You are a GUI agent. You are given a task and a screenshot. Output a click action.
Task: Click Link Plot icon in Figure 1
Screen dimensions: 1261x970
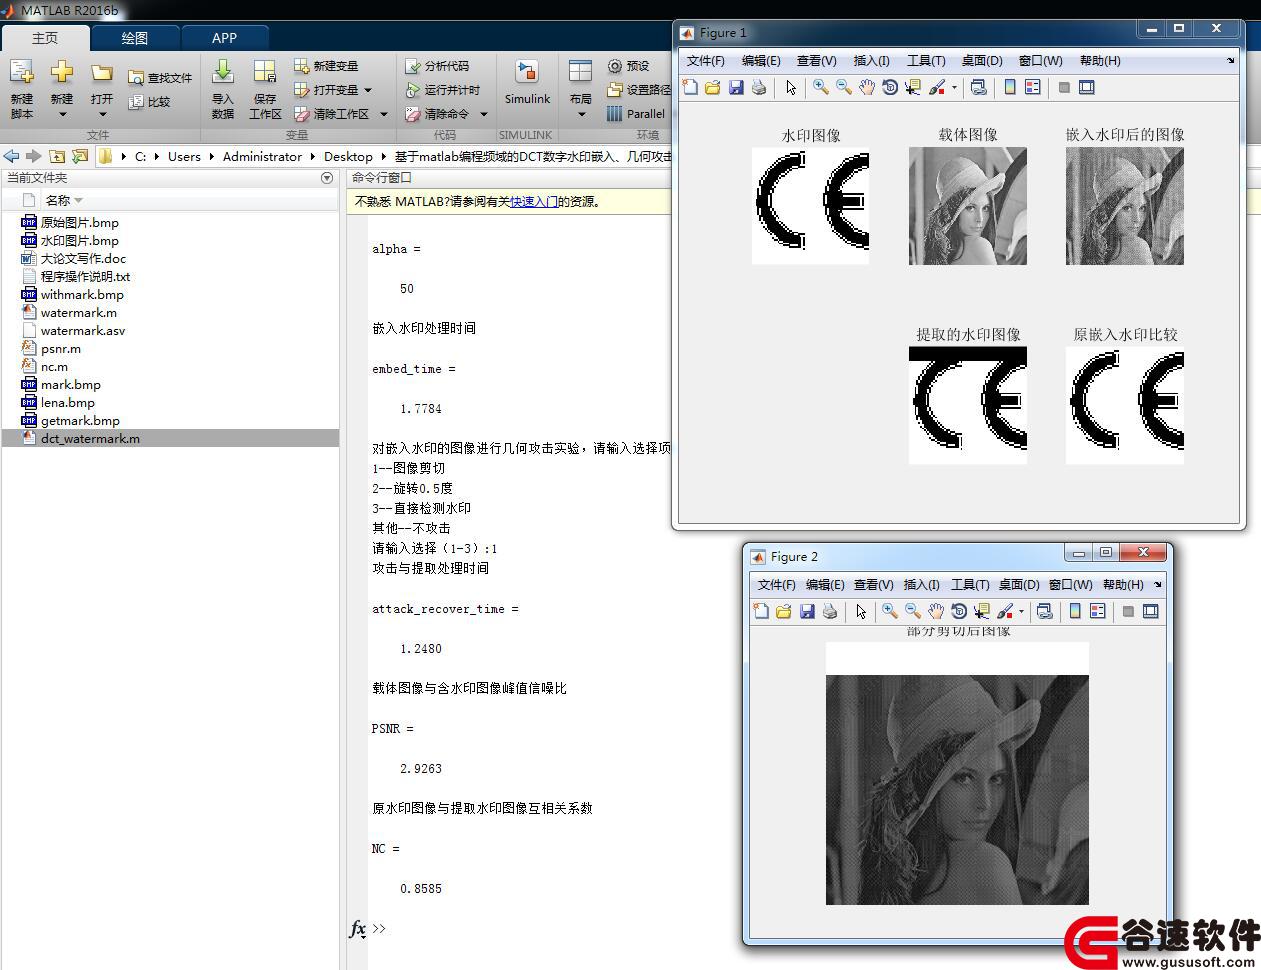(x=979, y=88)
